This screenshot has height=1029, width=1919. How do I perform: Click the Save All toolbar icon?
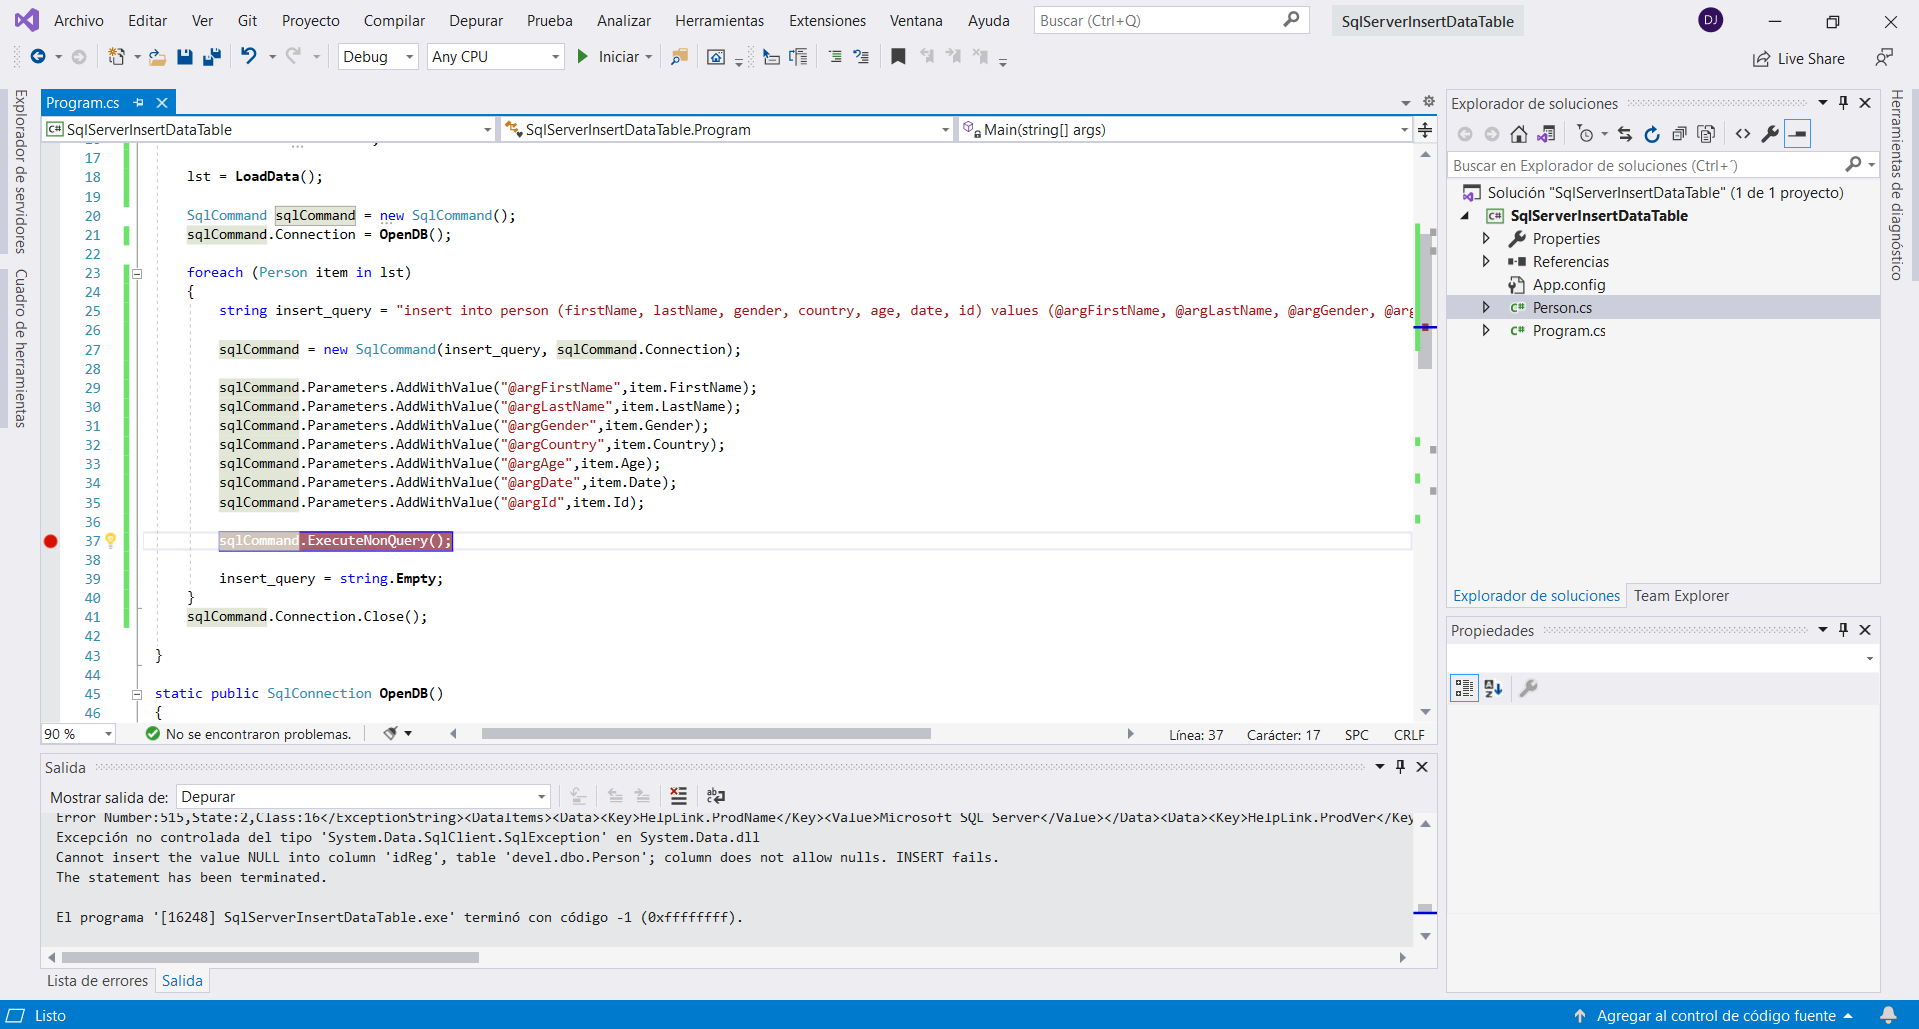[211, 57]
